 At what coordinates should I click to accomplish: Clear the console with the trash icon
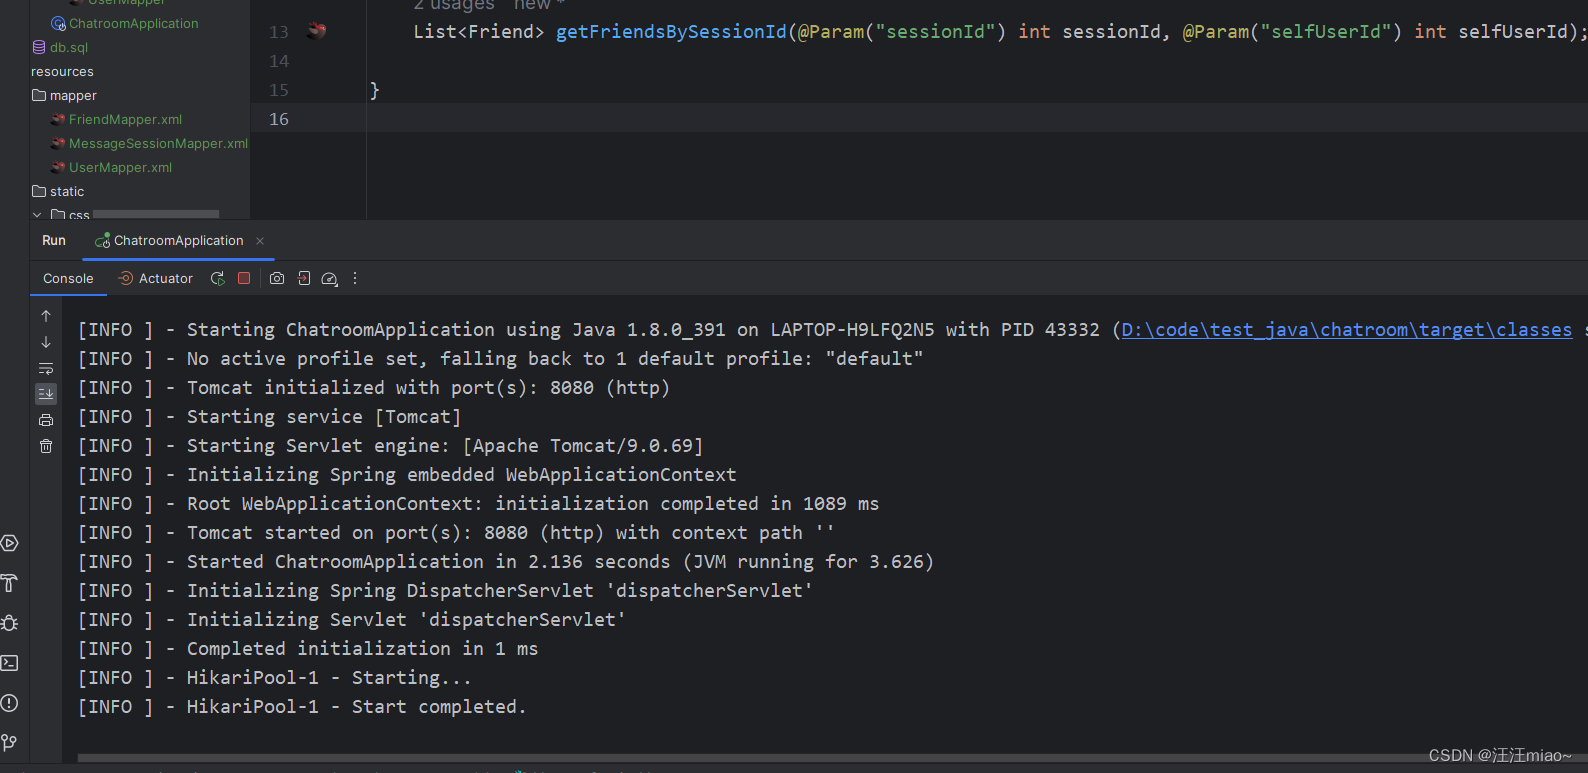tap(46, 446)
